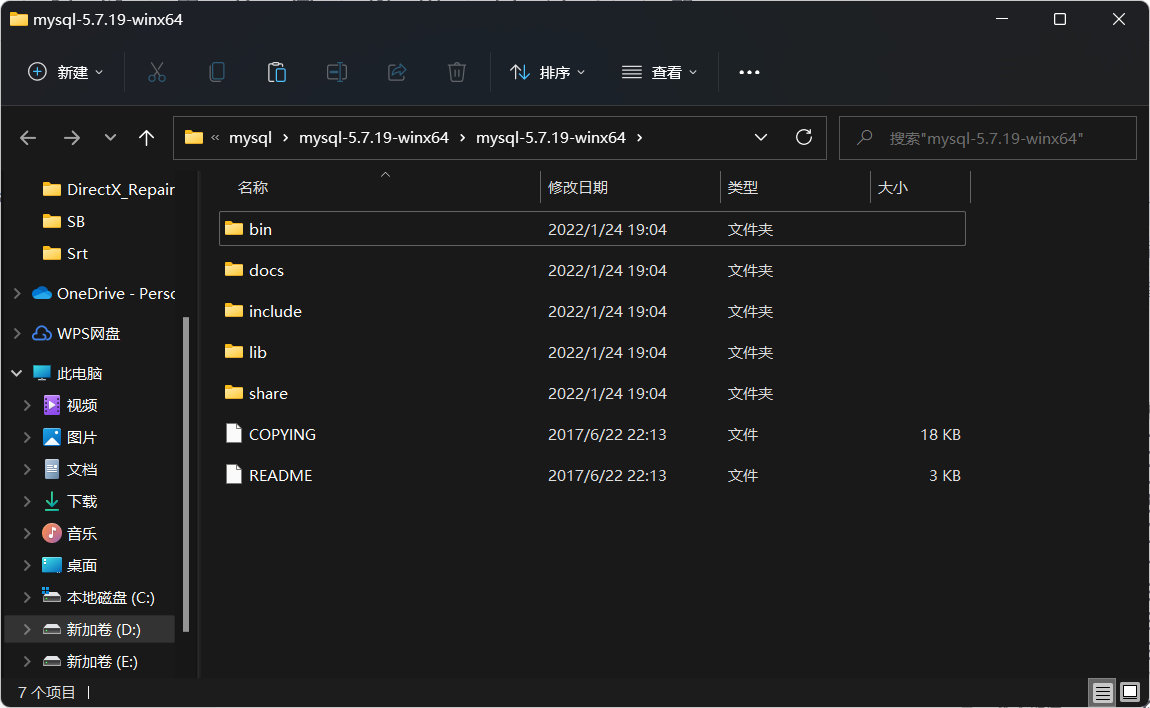Sort by 名称 column header

pyautogui.click(x=252, y=187)
